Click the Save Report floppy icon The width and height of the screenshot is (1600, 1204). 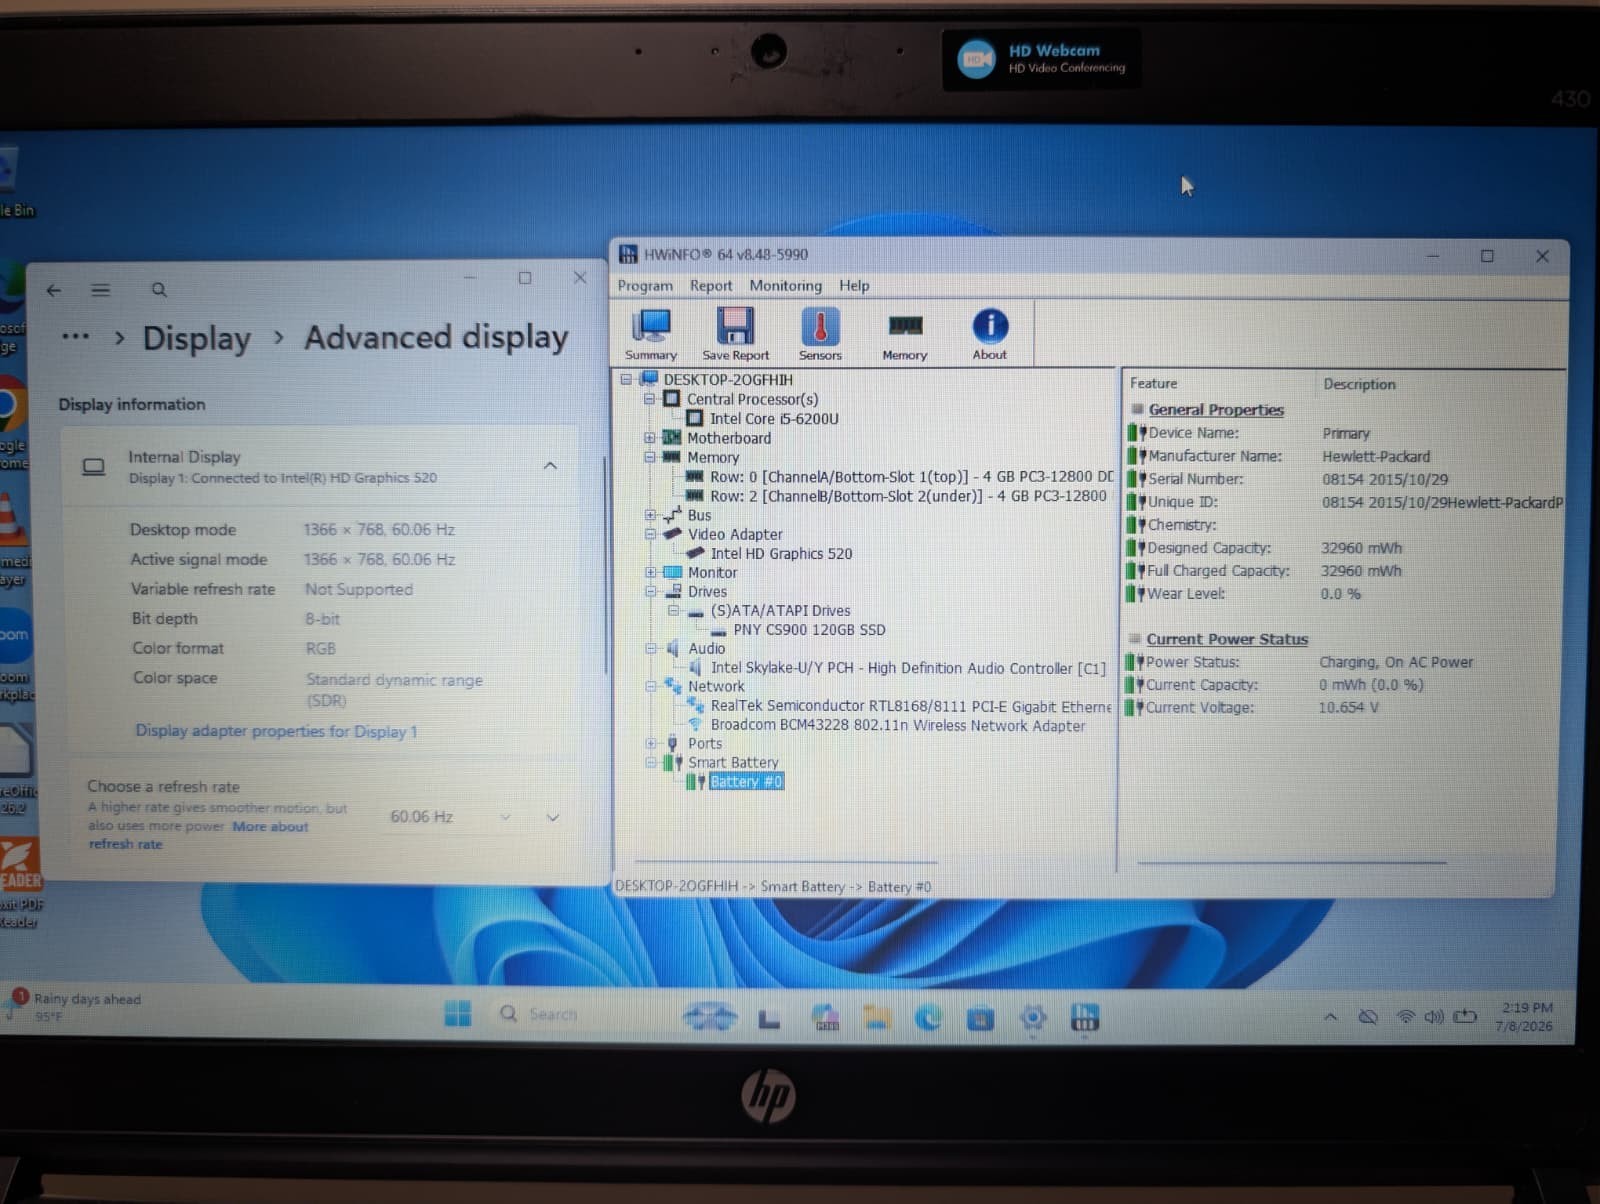point(735,334)
